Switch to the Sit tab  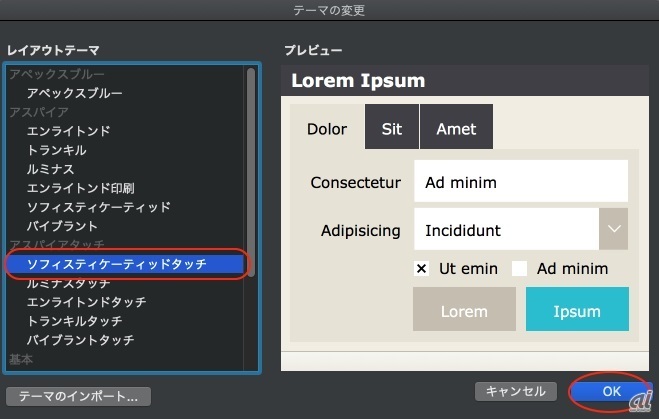[x=392, y=129]
